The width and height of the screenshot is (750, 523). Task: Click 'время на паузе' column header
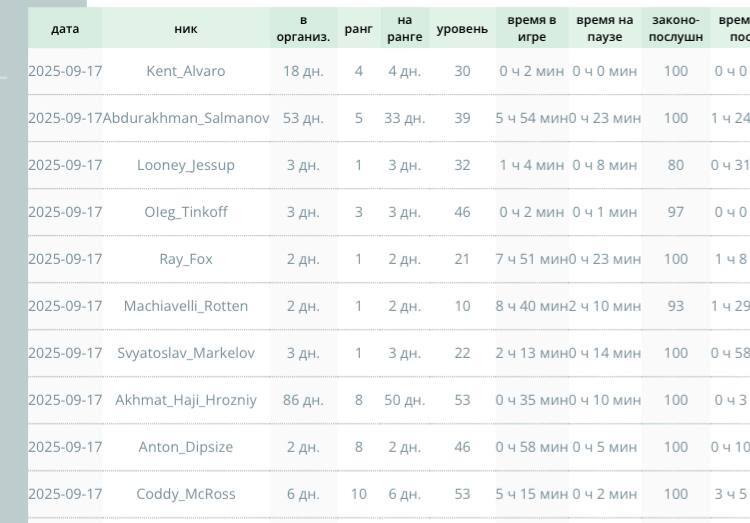(x=604, y=29)
